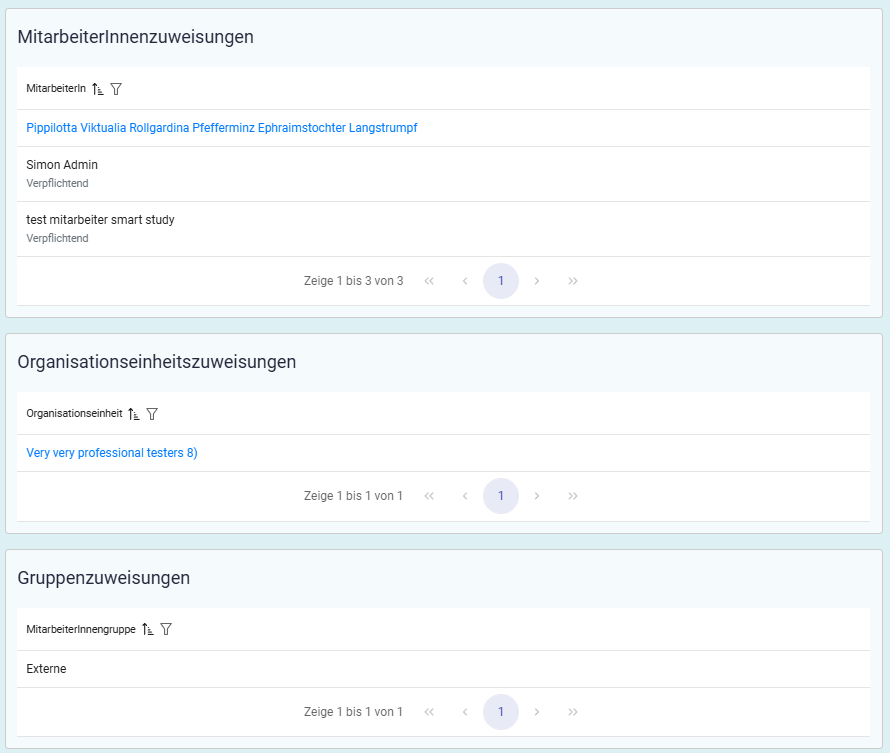Select page 1 in Organisationseinheitszuweisungen paginator
890x753 pixels.
(x=501, y=496)
